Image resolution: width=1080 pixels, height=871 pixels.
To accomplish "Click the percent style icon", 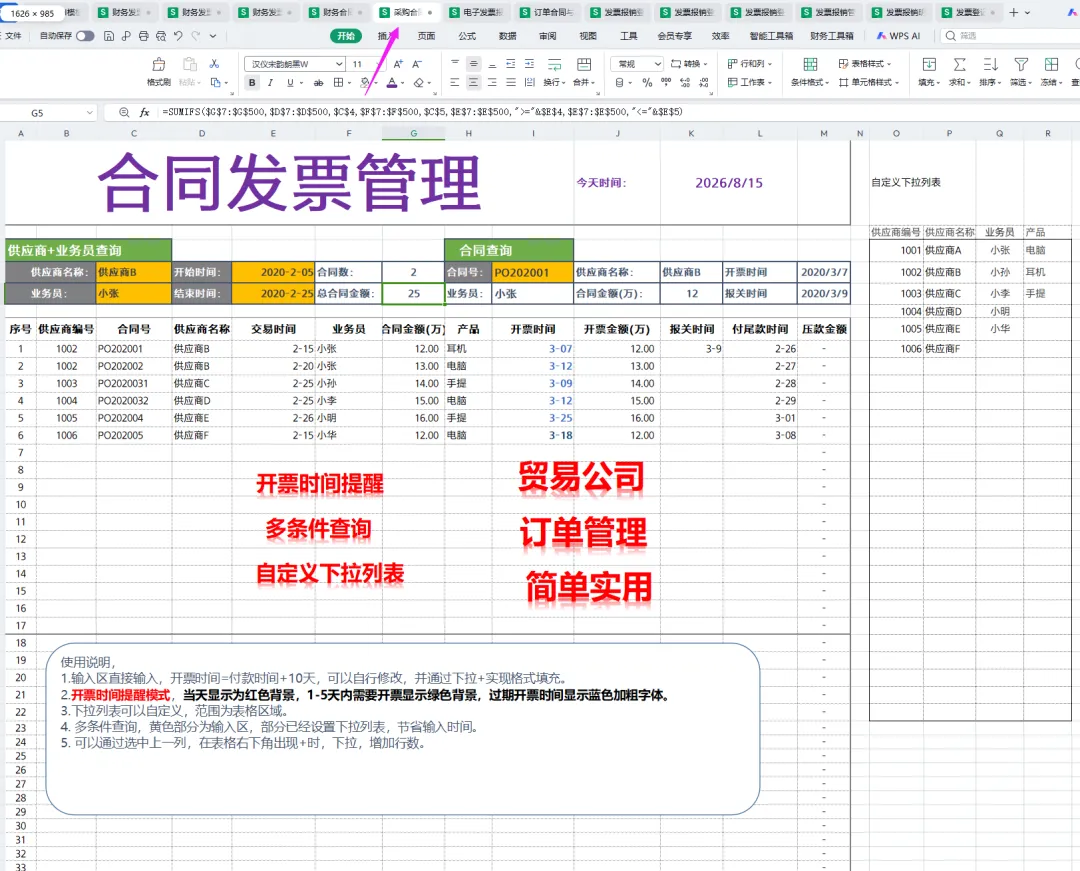I will click(647, 83).
